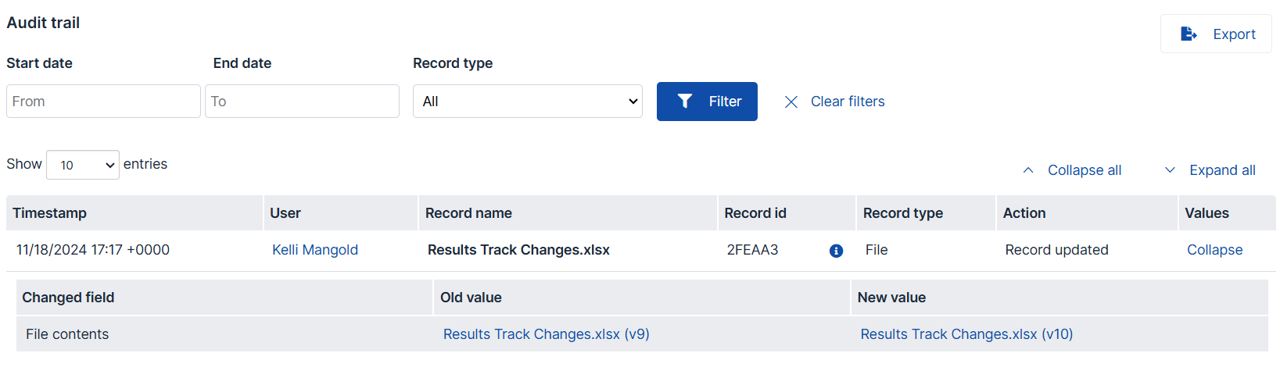Click the Expand all link
This screenshot has height=378, width=1280.
(1222, 170)
